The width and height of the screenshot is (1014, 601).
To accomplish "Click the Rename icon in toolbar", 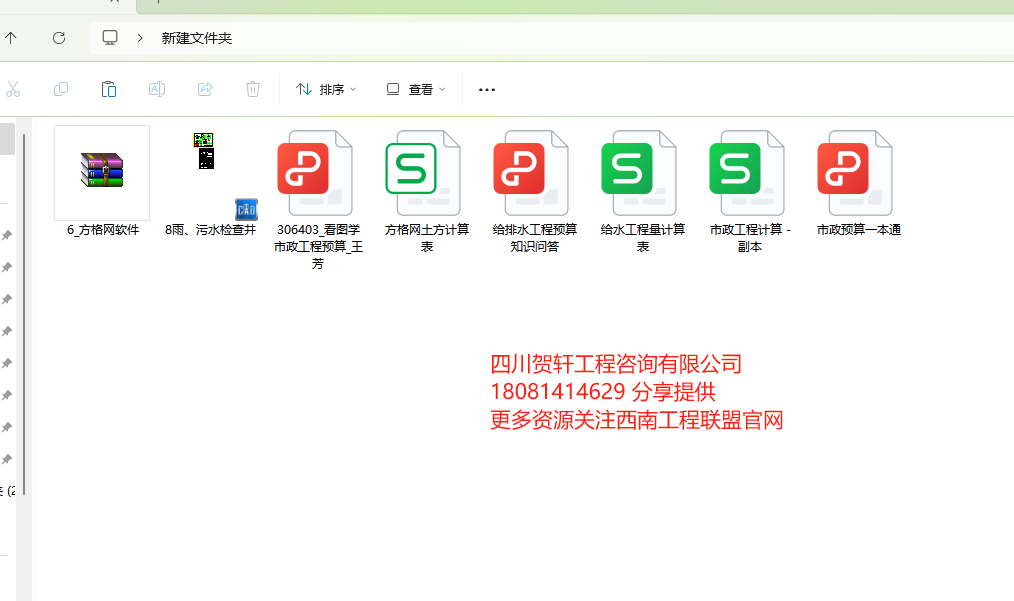I will point(157,89).
